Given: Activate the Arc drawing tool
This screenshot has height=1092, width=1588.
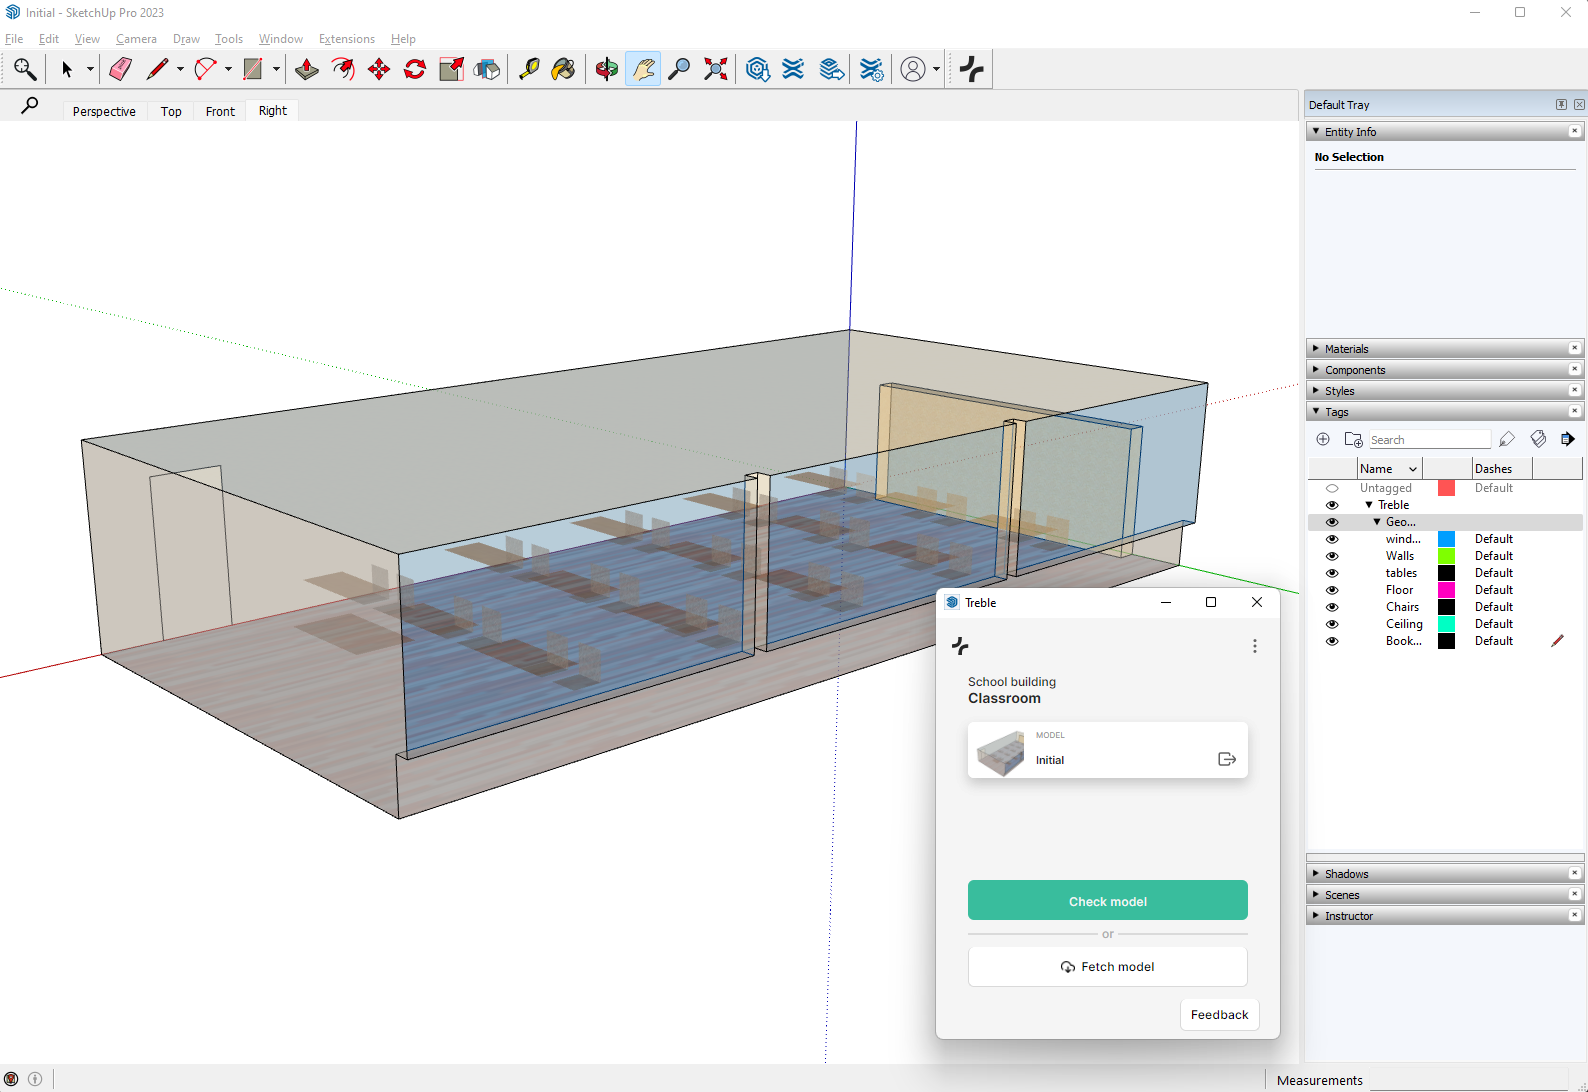Looking at the screenshot, I should coord(205,69).
